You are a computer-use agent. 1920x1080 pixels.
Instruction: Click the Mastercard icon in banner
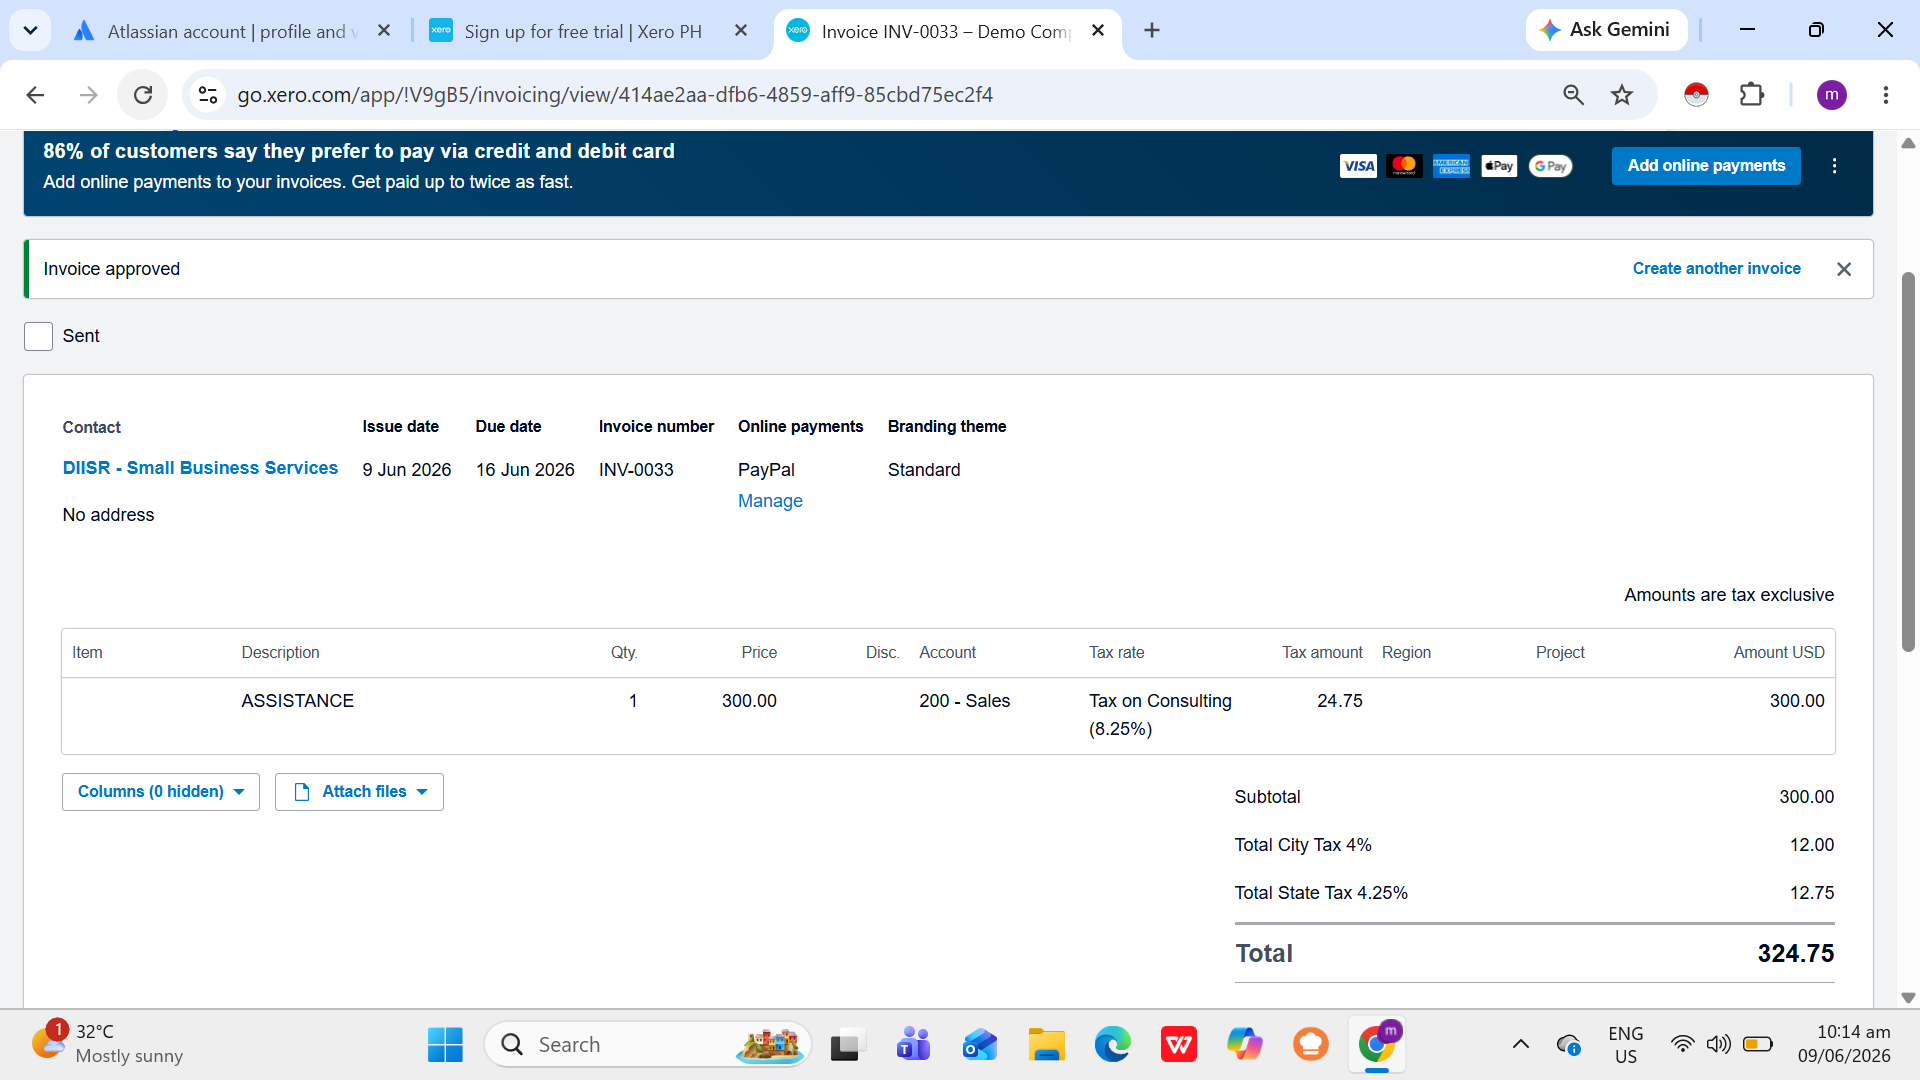pyautogui.click(x=1404, y=166)
